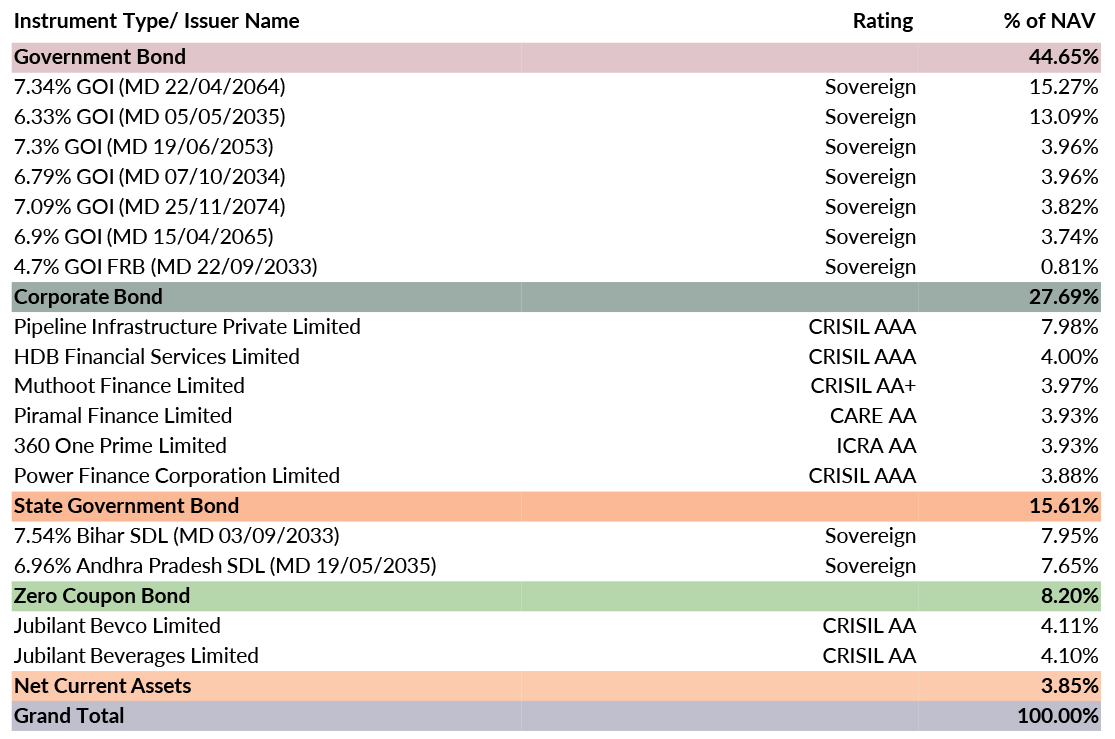Select the Corporate Bond category header

[88, 297]
